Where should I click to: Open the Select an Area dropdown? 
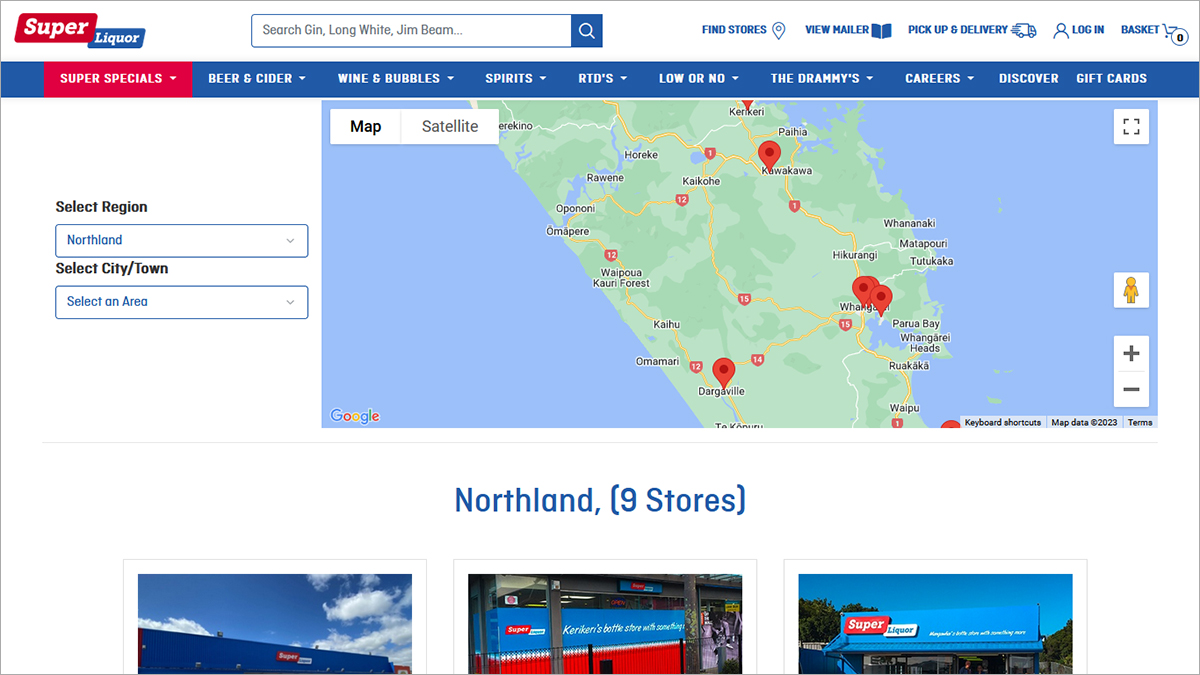(x=181, y=302)
